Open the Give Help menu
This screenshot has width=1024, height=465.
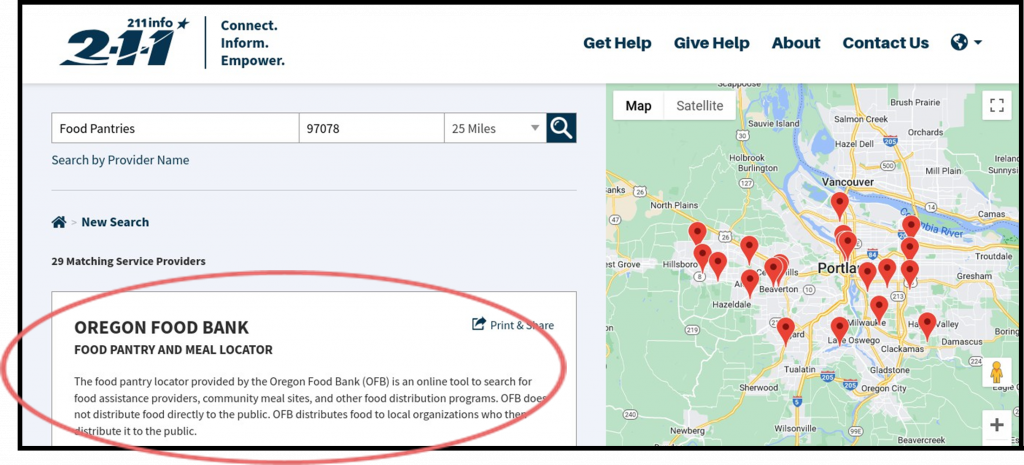(x=711, y=43)
